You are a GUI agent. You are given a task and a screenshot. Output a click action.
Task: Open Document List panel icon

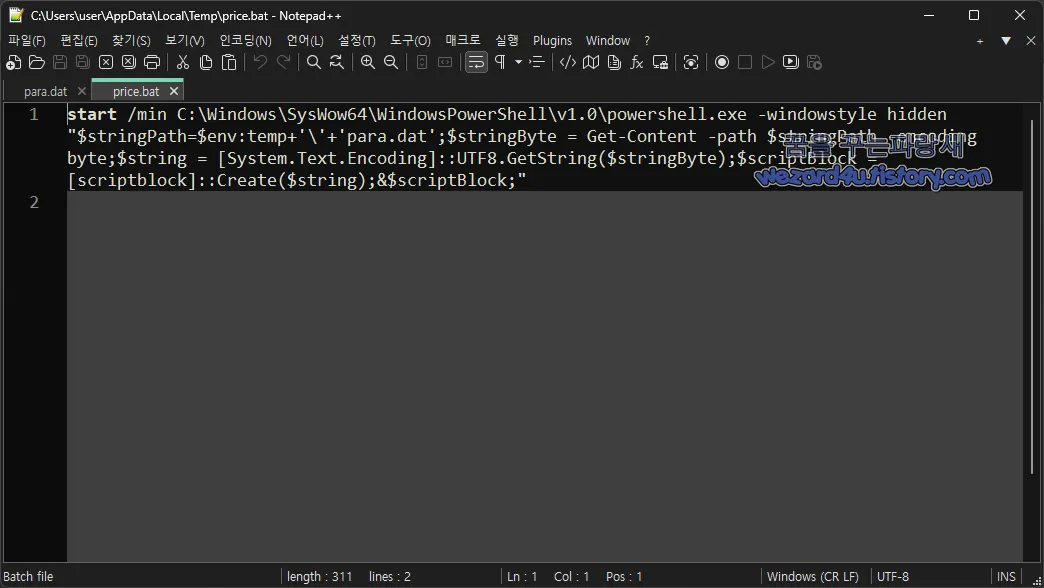point(614,63)
